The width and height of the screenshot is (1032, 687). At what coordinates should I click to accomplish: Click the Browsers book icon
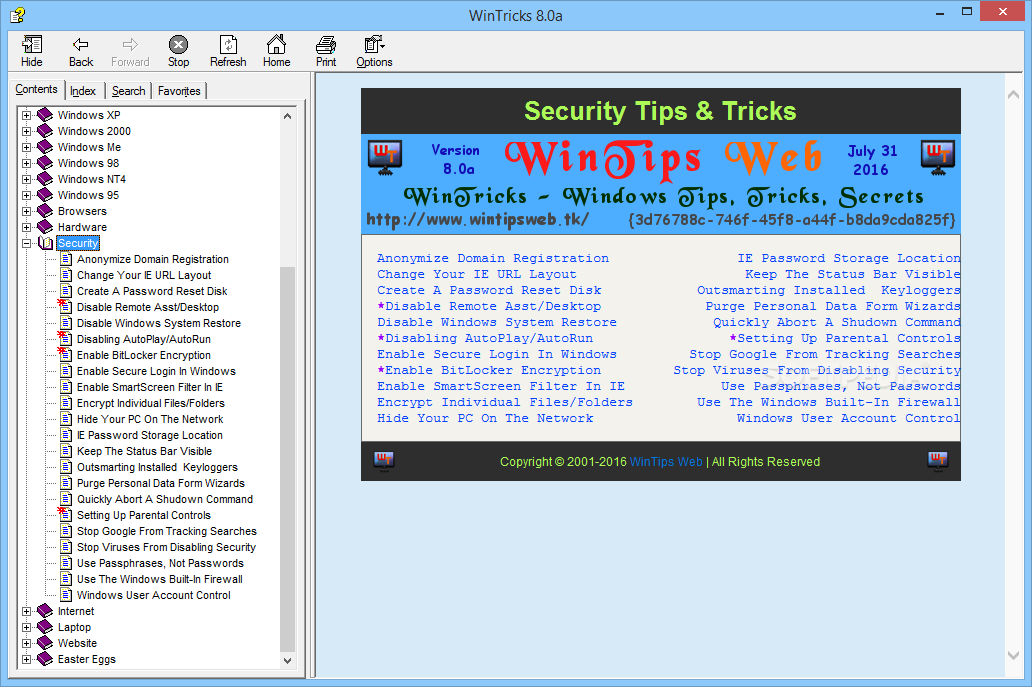[x=45, y=211]
